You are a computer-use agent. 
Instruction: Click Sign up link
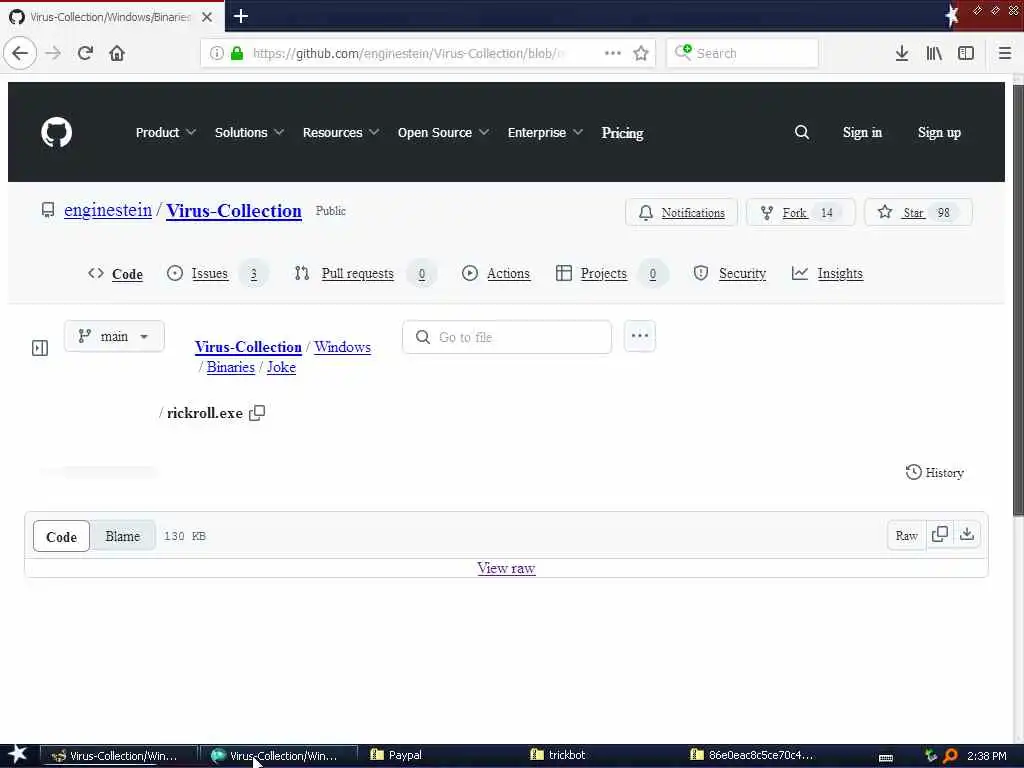click(939, 133)
